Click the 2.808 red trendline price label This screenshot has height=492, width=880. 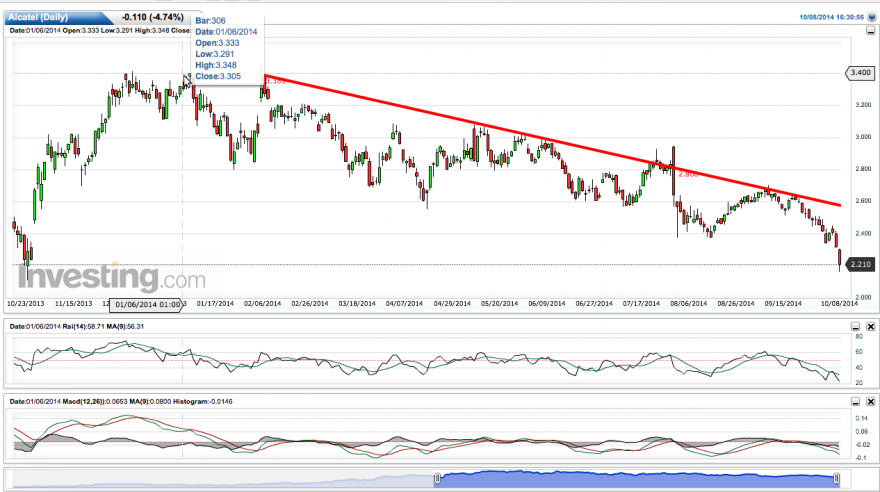tap(688, 174)
